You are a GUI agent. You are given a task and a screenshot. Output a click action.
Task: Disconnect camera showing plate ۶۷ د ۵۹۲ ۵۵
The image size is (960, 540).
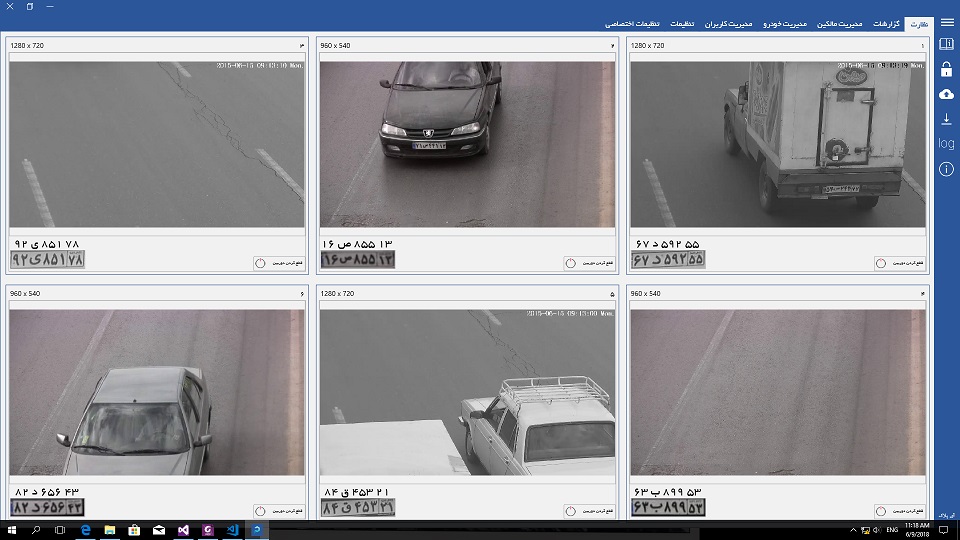point(899,263)
